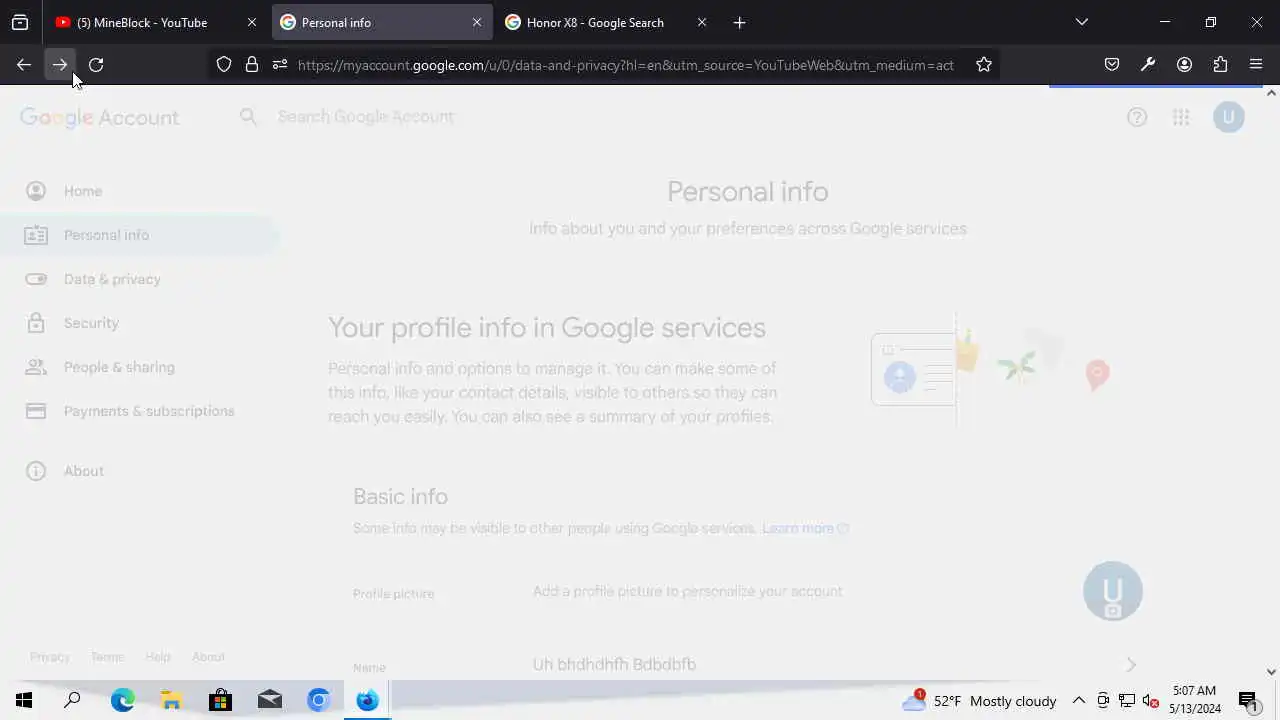
Task: Close the MineBlock YouTube tab
Action: point(252,22)
